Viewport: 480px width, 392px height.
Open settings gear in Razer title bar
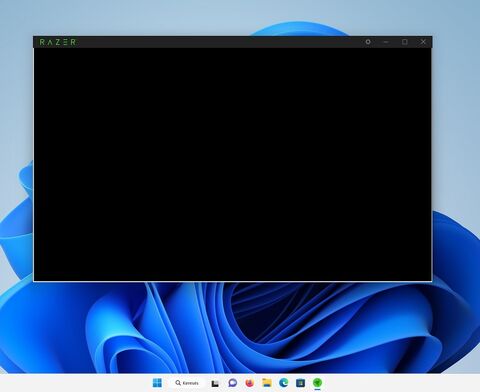tap(368, 42)
